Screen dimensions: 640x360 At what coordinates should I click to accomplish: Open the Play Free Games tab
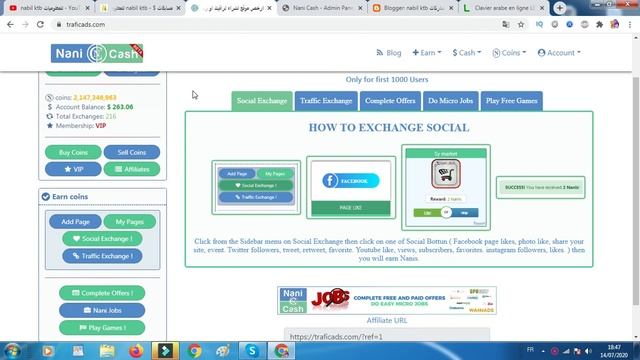point(511,101)
